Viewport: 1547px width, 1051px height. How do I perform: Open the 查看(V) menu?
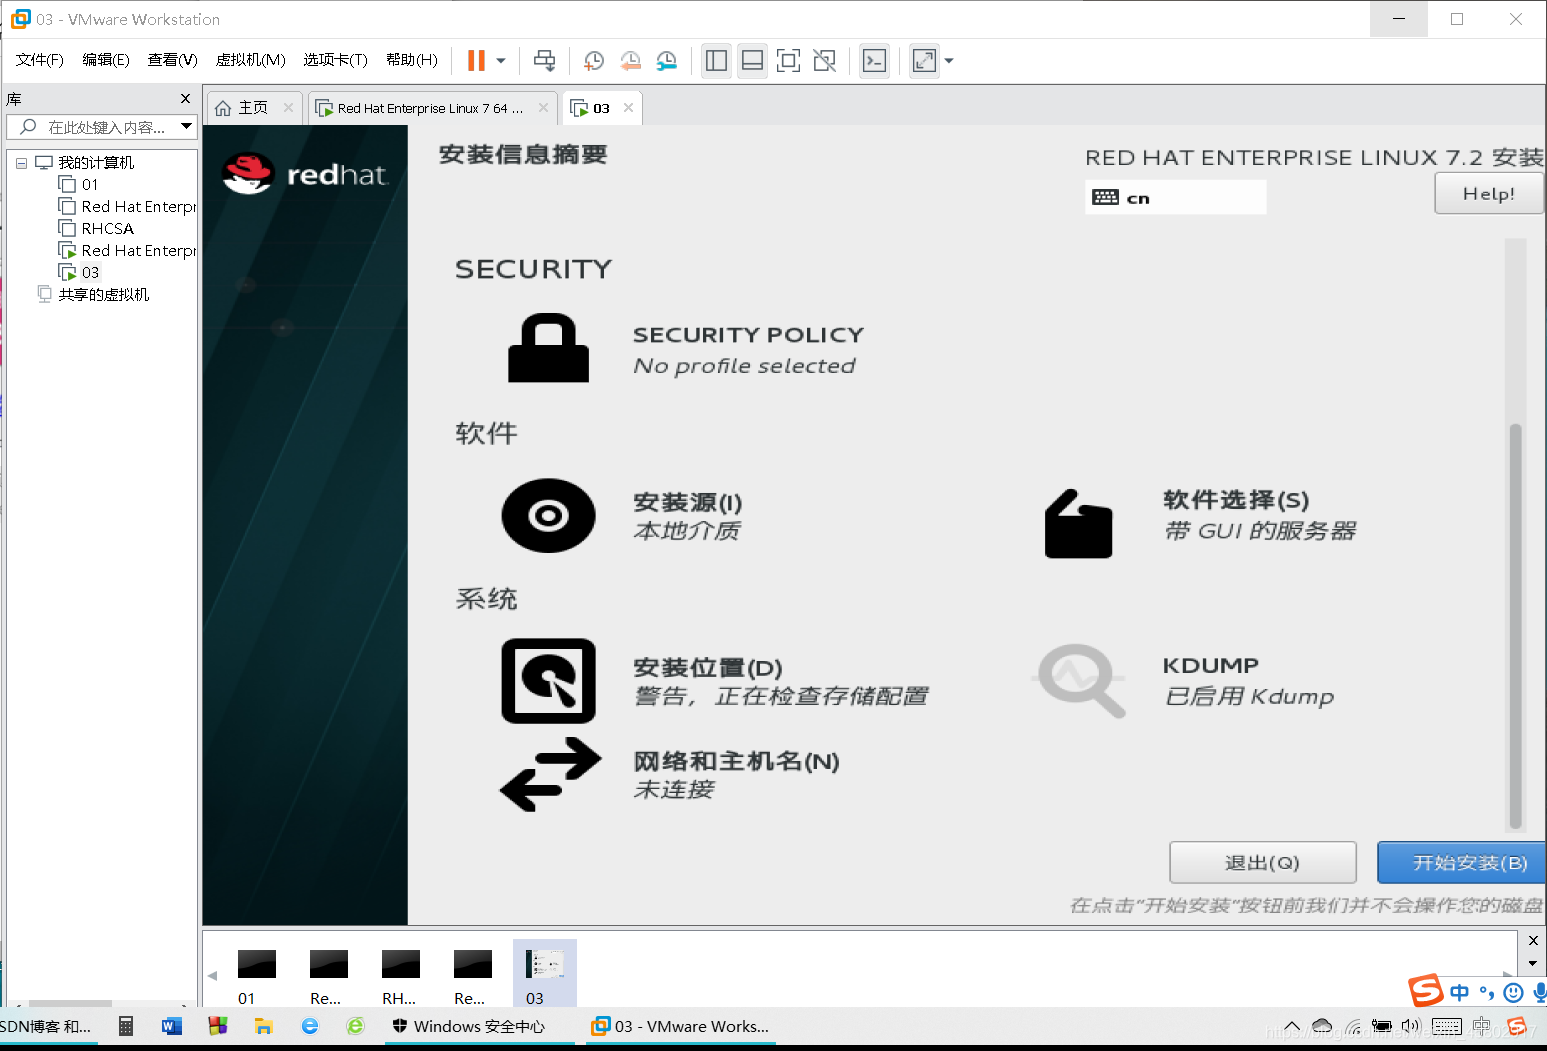pyautogui.click(x=172, y=60)
